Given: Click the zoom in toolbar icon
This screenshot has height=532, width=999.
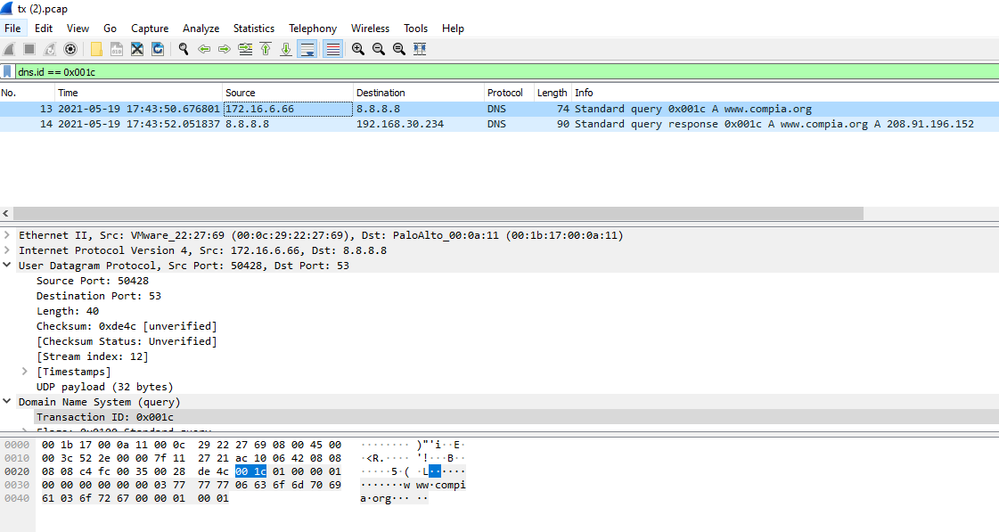Looking at the screenshot, I should (358, 49).
